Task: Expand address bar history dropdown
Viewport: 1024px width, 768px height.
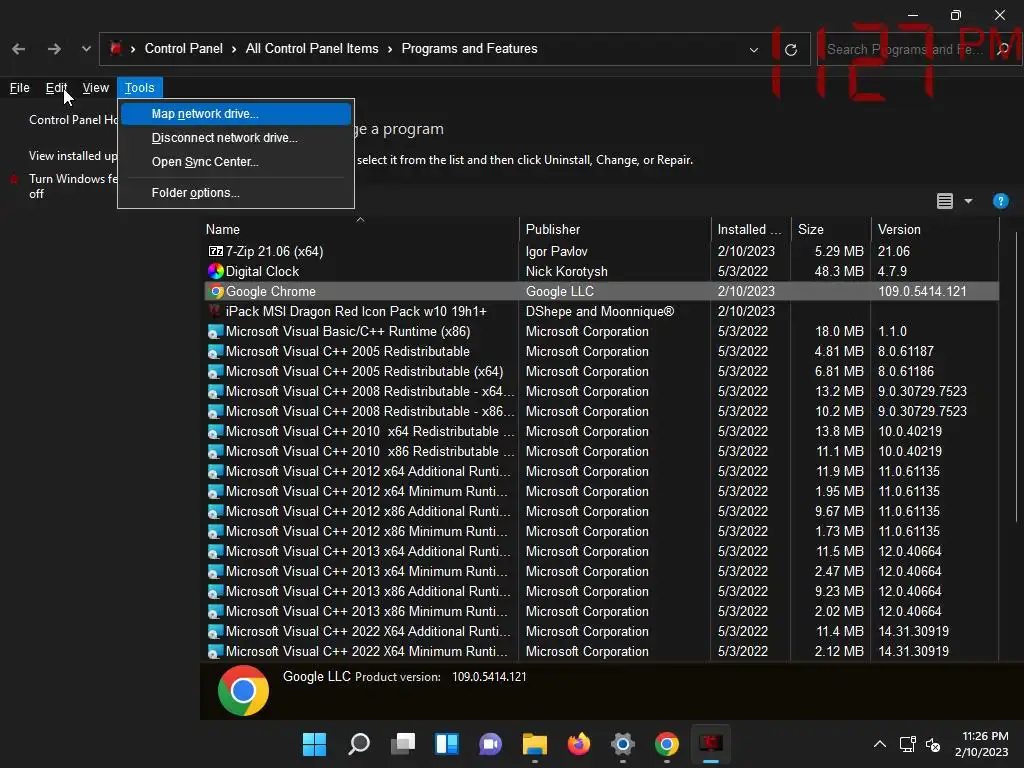Action: [x=754, y=50]
